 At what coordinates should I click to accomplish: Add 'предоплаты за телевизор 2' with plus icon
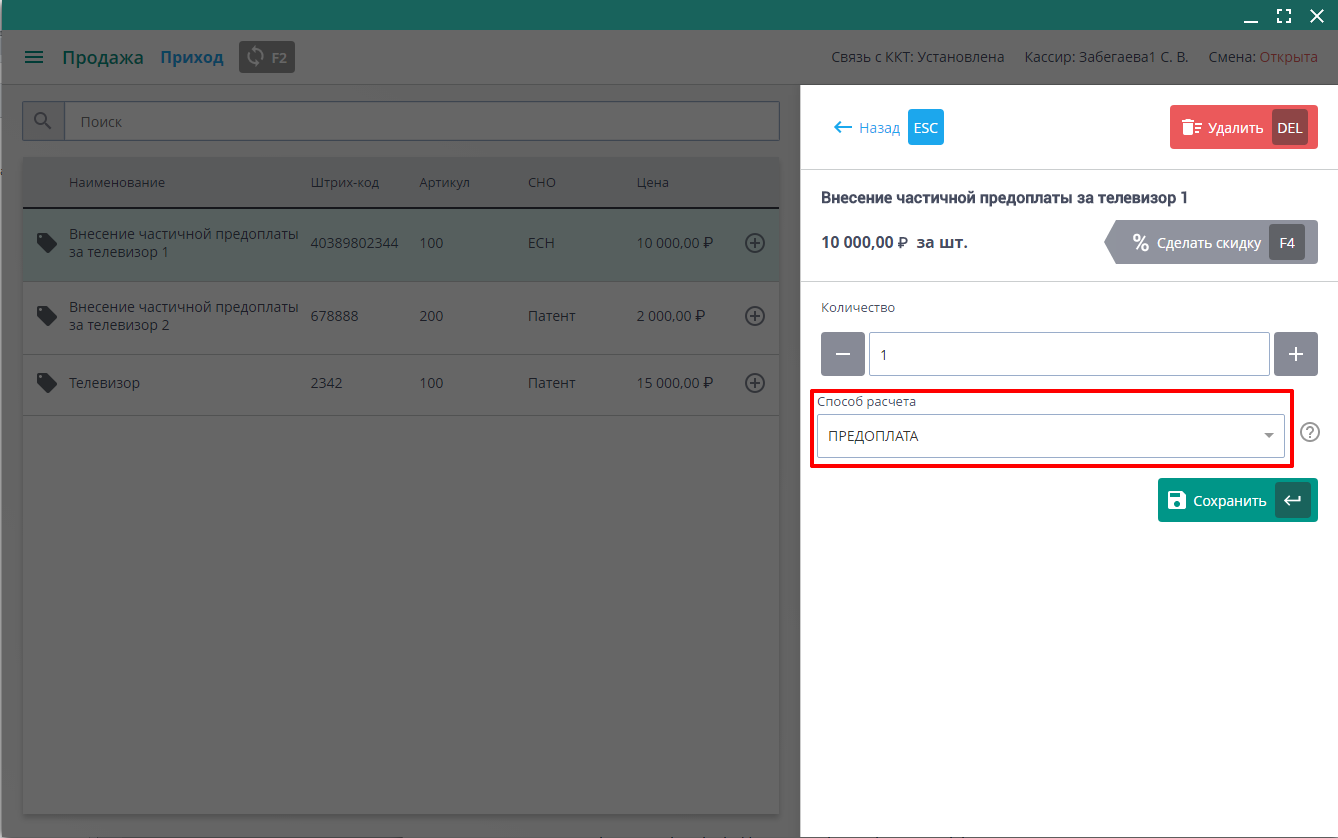point(755,316)
